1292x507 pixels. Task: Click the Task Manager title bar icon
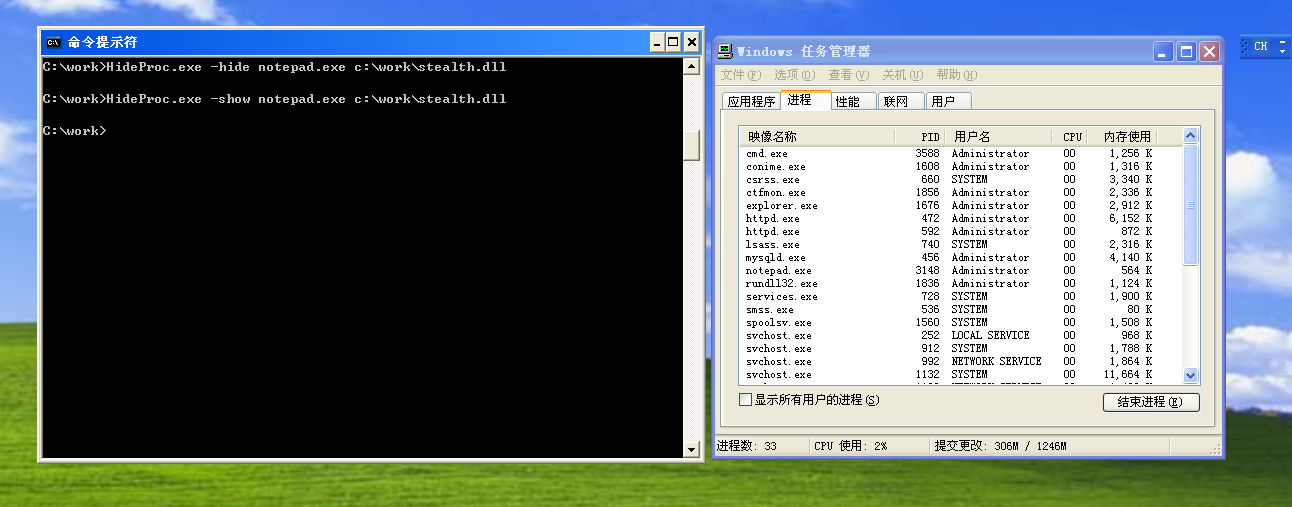725,51
